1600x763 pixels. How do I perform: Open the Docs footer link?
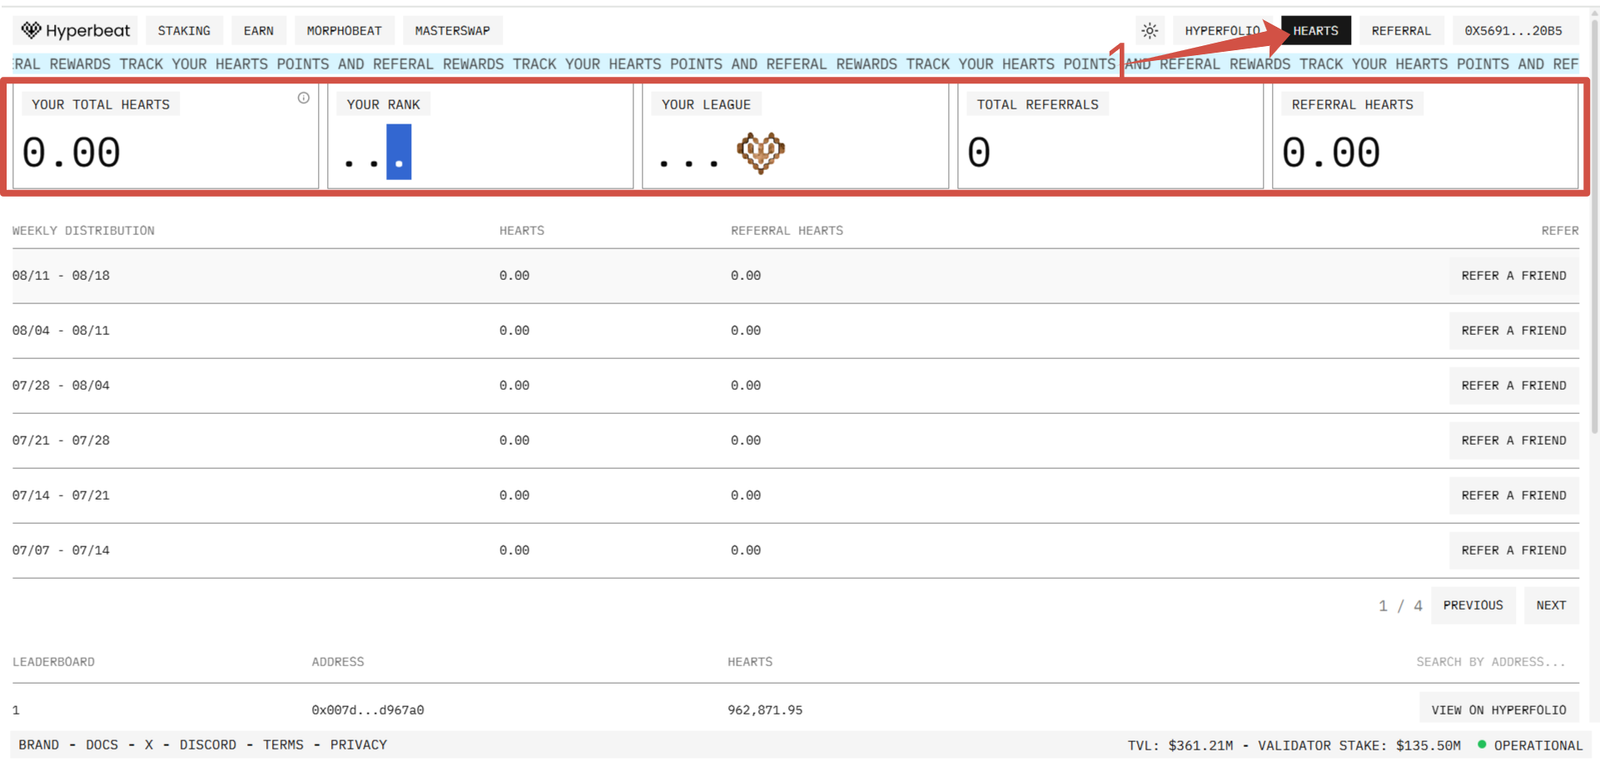click(x=102, y=745)
